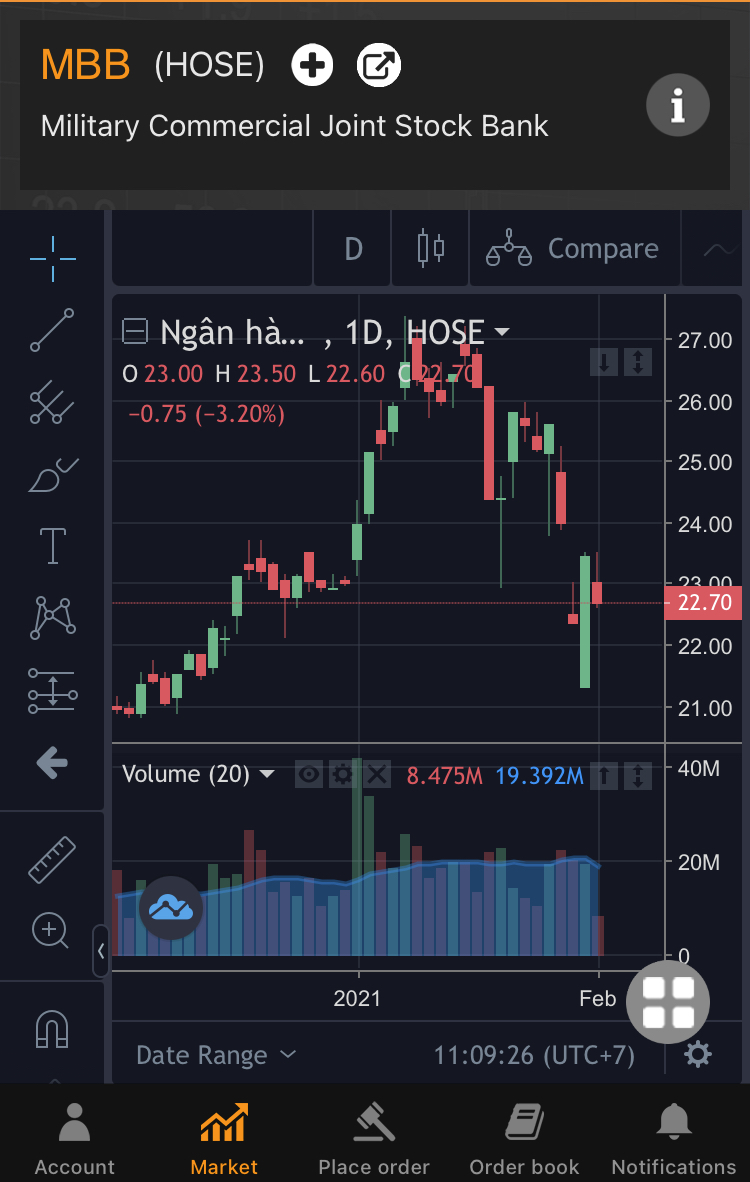Click the 8.475M volume value
Image resolution: width=750 pixels, height=1182 pixels.
point(444,776)
